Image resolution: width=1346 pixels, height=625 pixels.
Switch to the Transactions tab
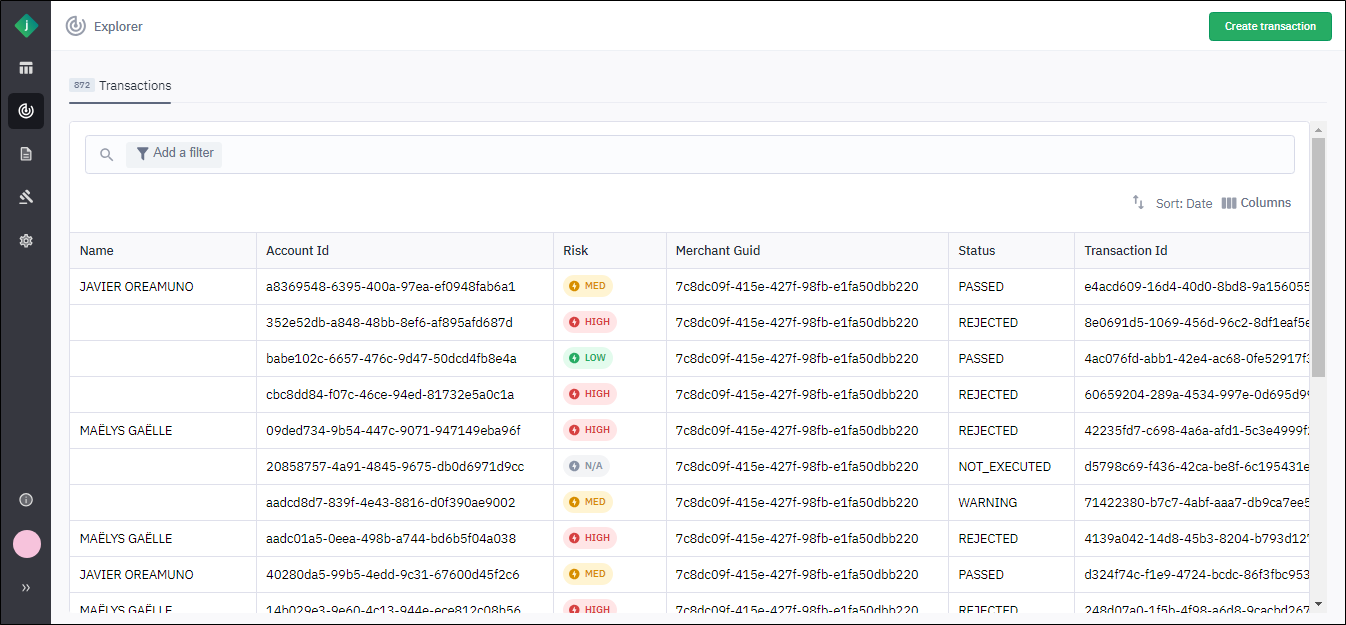point(120,86)
